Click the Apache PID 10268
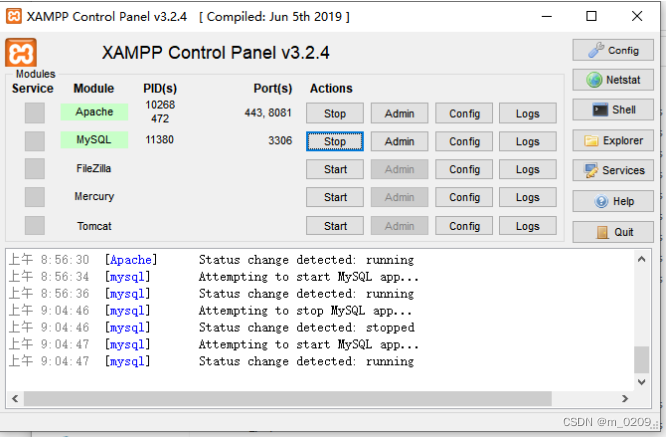 (x=160, y=105)
